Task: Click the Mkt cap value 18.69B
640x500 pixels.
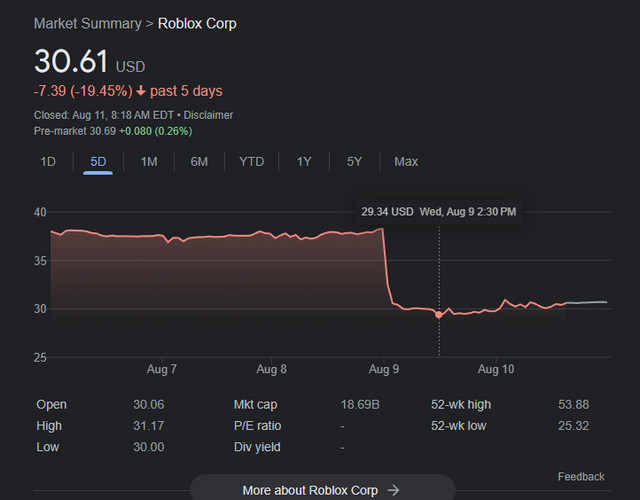Action: tap(360, 404)
